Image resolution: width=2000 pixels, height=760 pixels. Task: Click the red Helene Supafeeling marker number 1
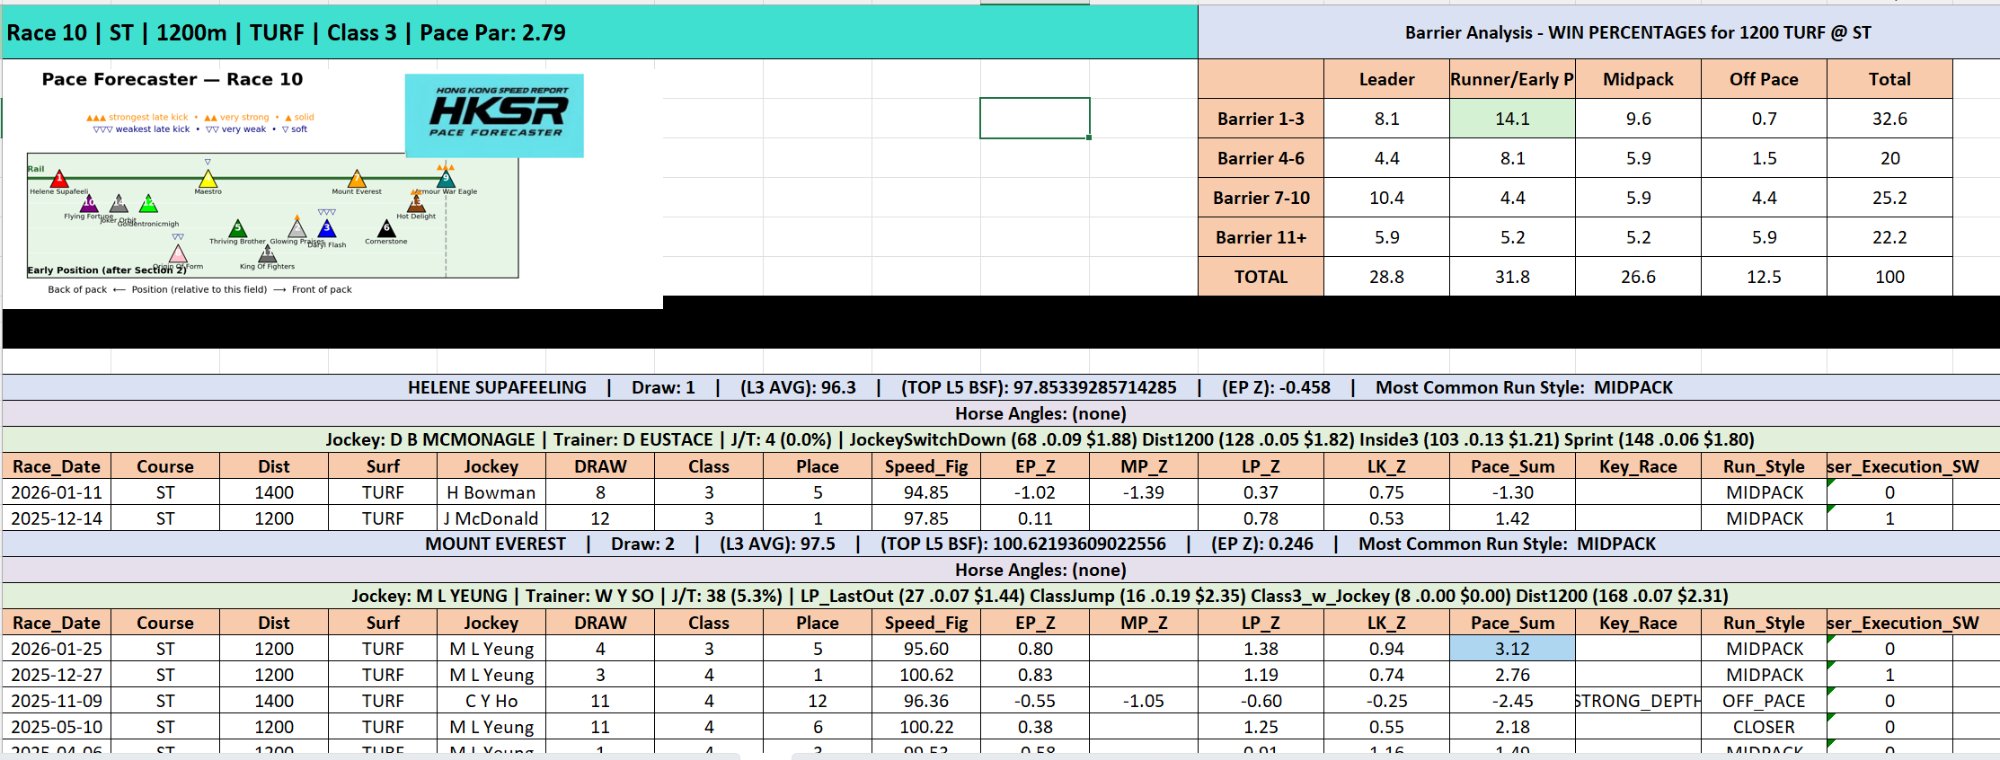[x=59, y=179]
